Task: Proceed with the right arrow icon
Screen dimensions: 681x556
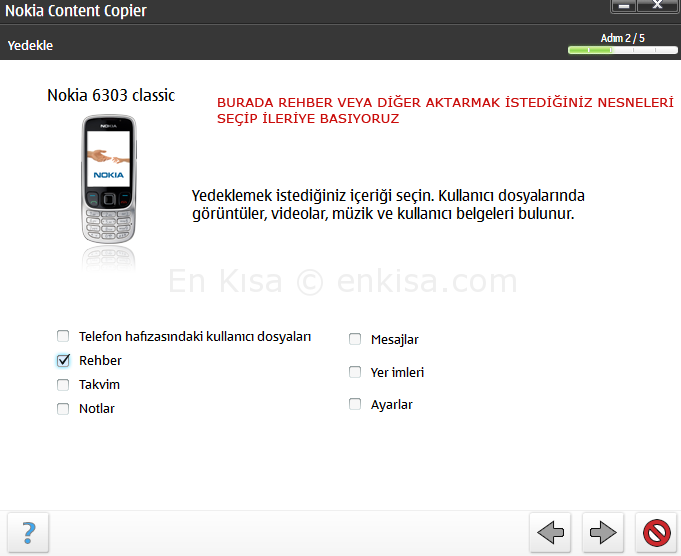Action: click(603, 533)
